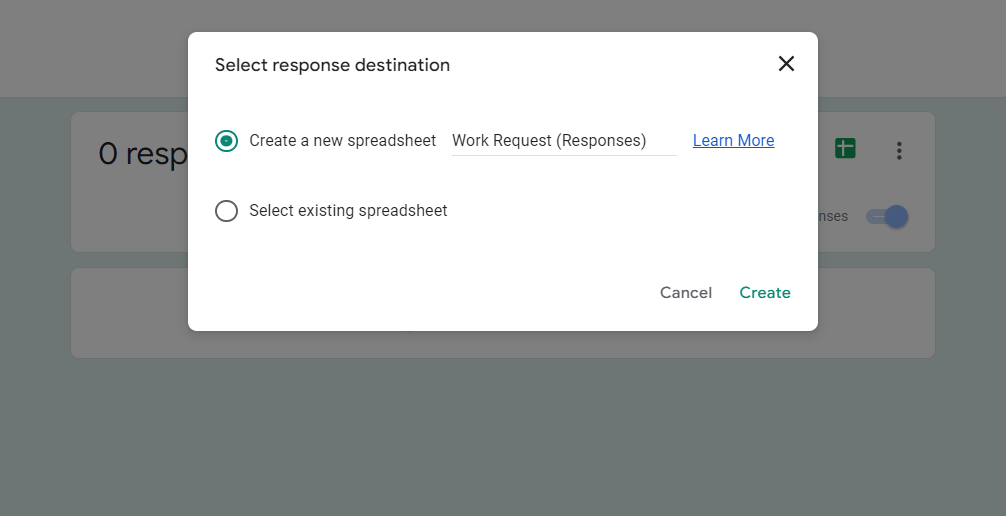
Task: Click the inner dot of the selected radio
Action: 227,141
